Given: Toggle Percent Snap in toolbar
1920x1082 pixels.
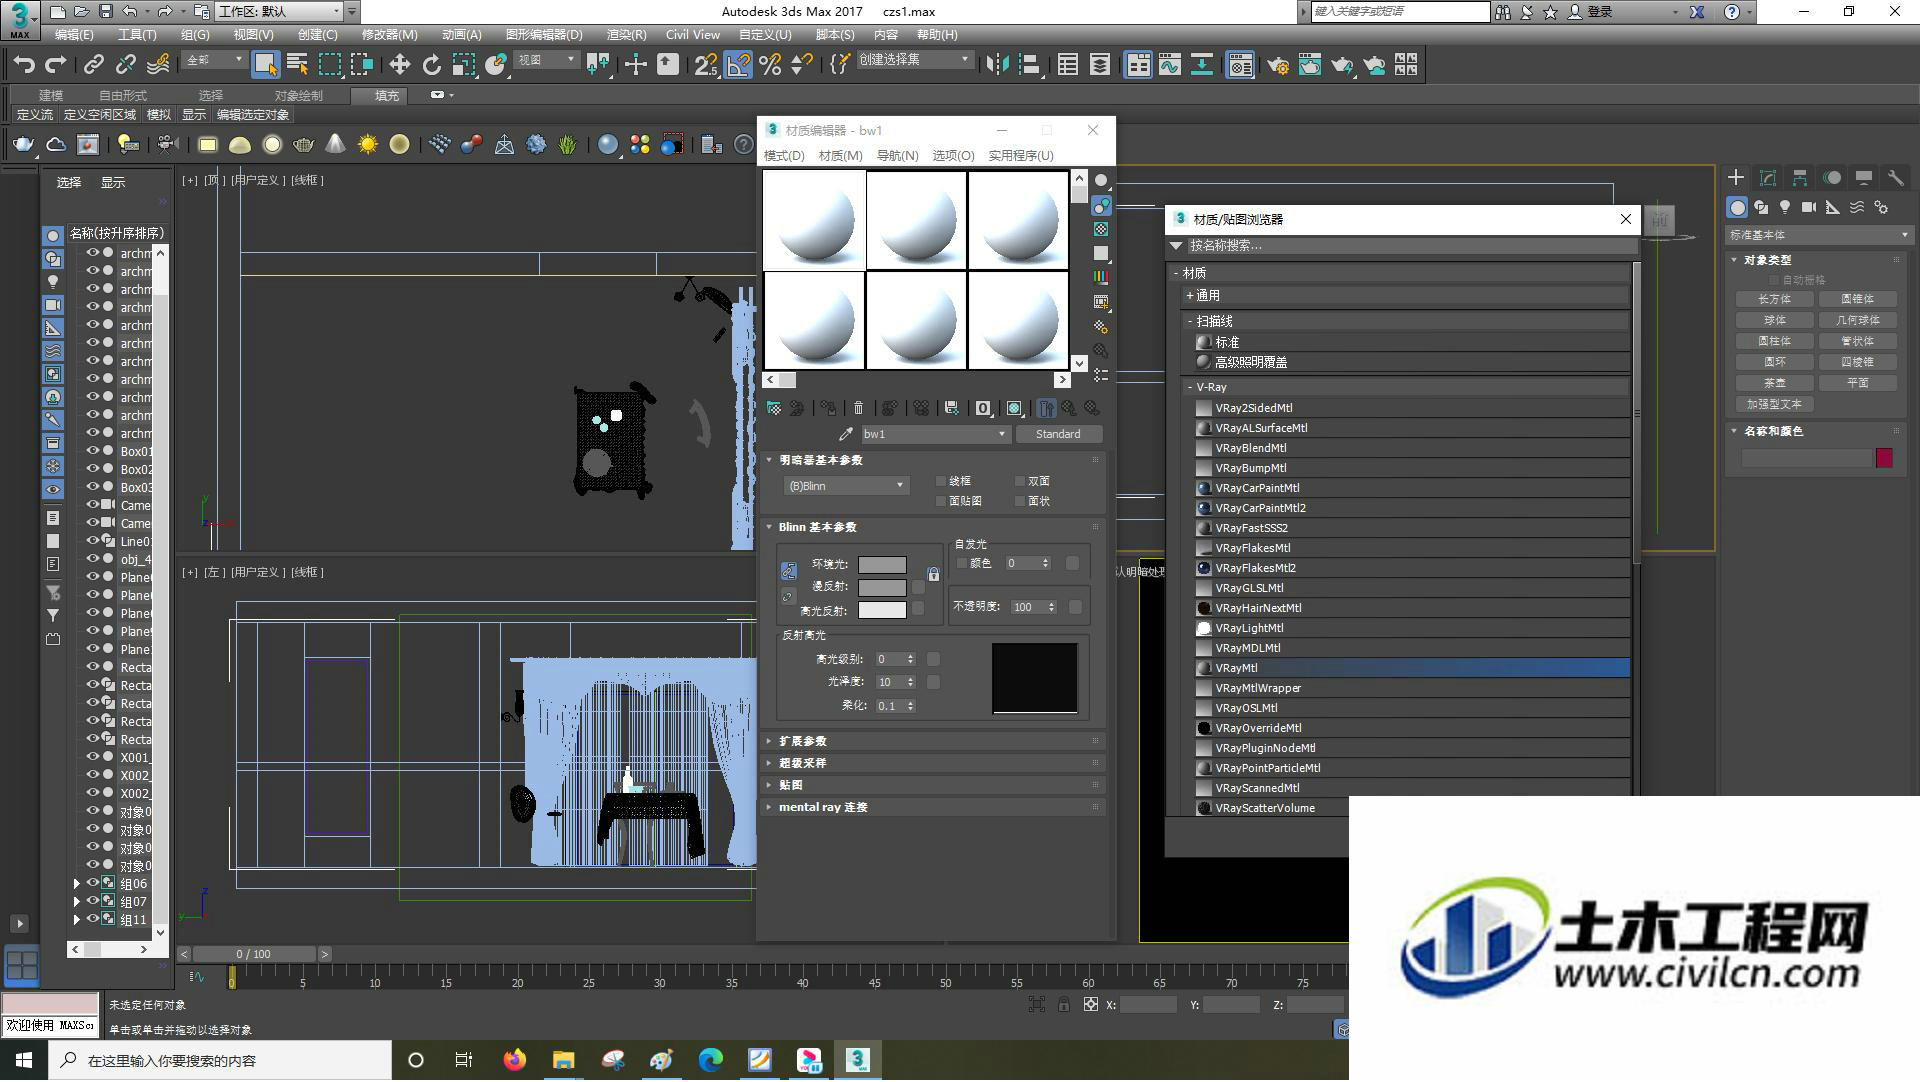Looking at the screenshot, I should tap(770, 65).
